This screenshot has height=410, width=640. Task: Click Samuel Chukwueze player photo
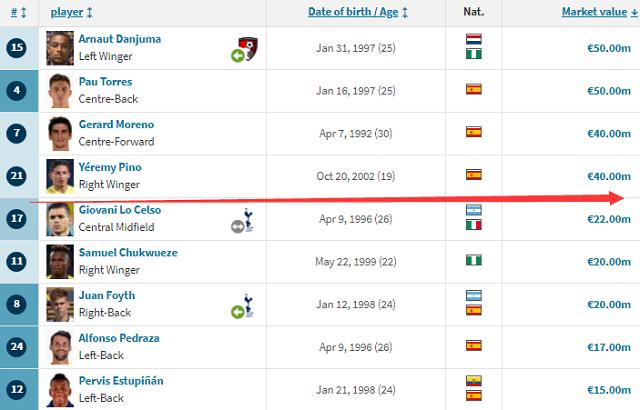(x=60, y=262)
